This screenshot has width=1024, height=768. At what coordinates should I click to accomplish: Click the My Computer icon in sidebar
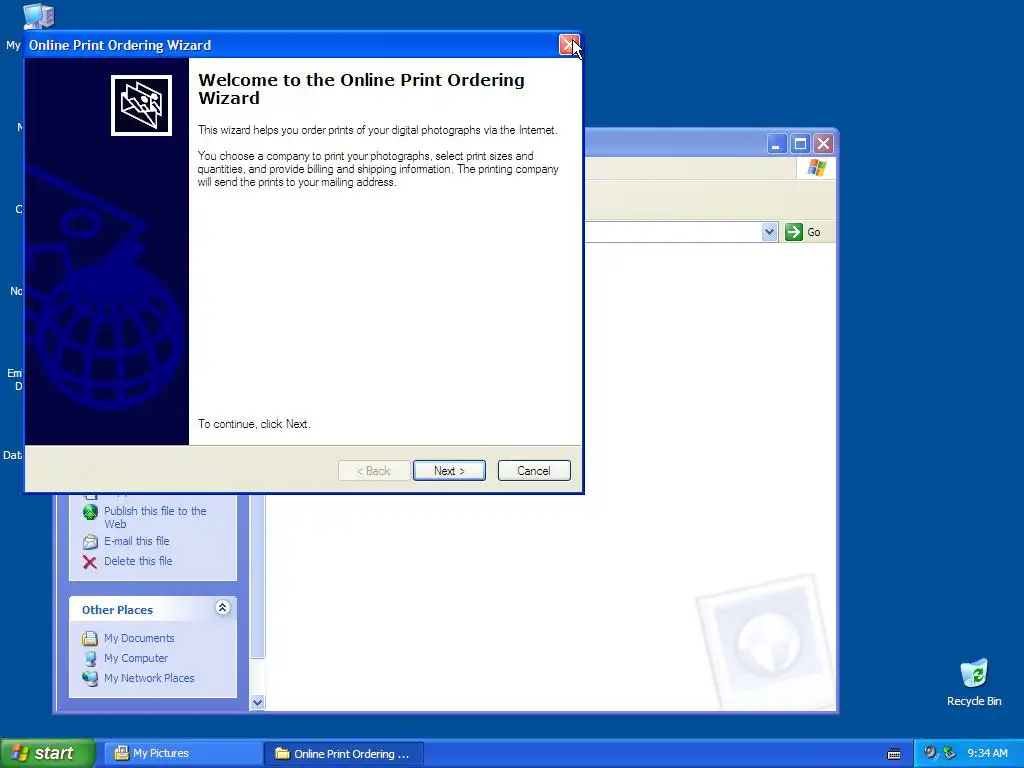(x=90, y=658)
